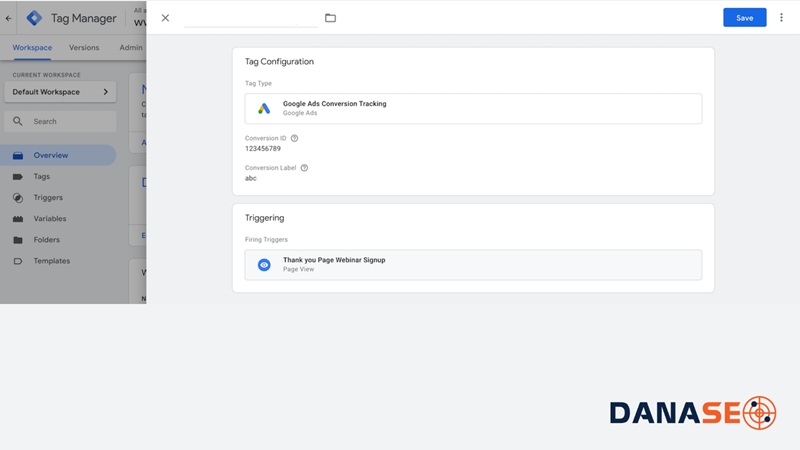Click the Triggering heading
Image resolution: width=800 pixels, height=450 pixels.
(264, 218)
